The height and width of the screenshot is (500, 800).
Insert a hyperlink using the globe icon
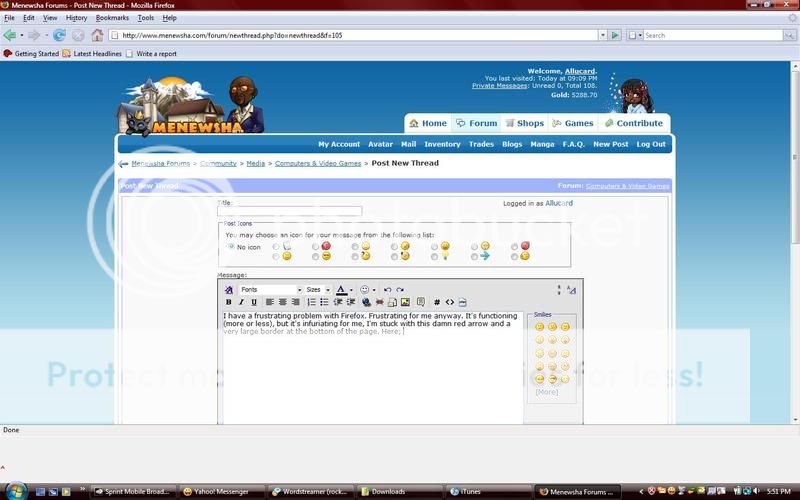point(367,302)
